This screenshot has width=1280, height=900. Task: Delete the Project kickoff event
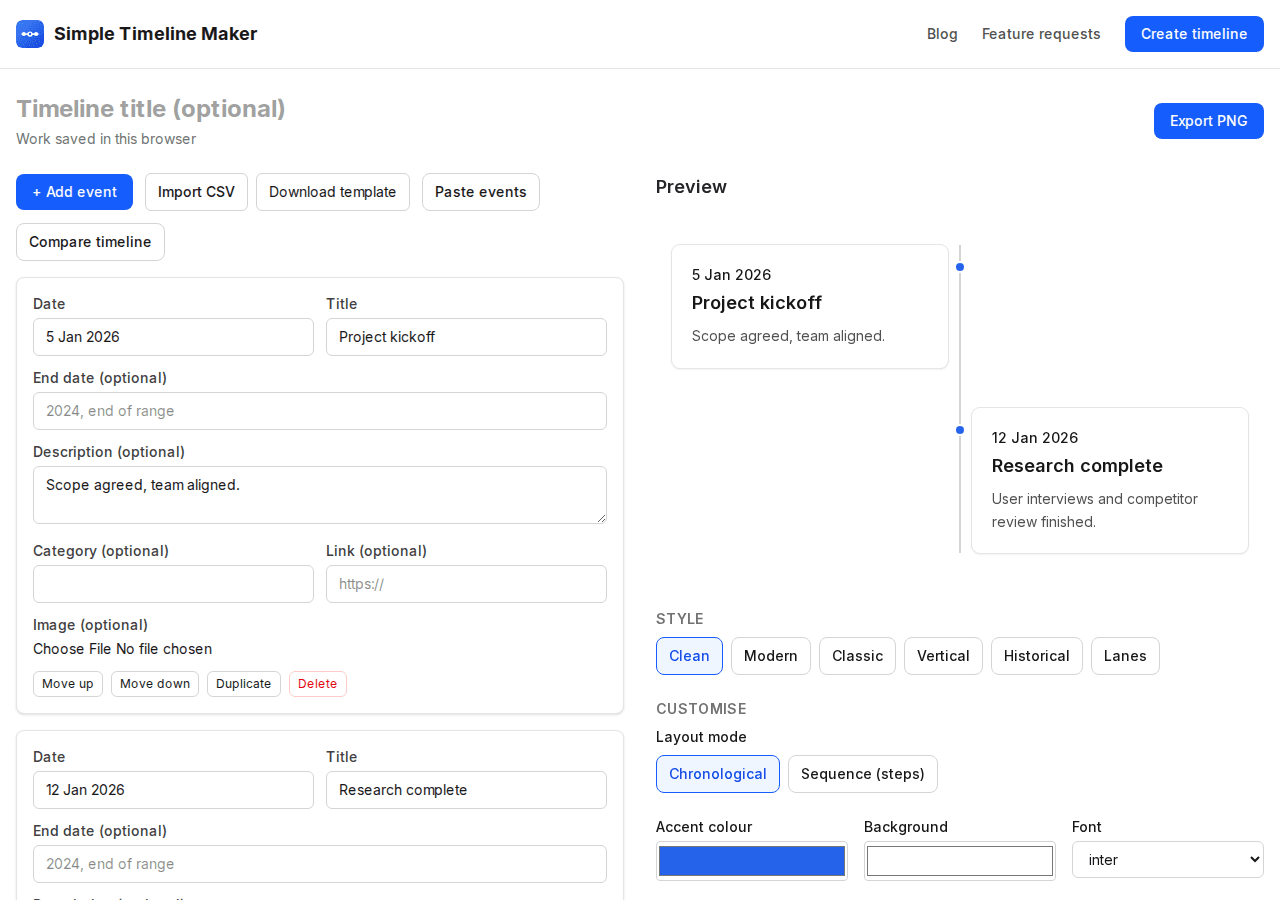[318, 684]
